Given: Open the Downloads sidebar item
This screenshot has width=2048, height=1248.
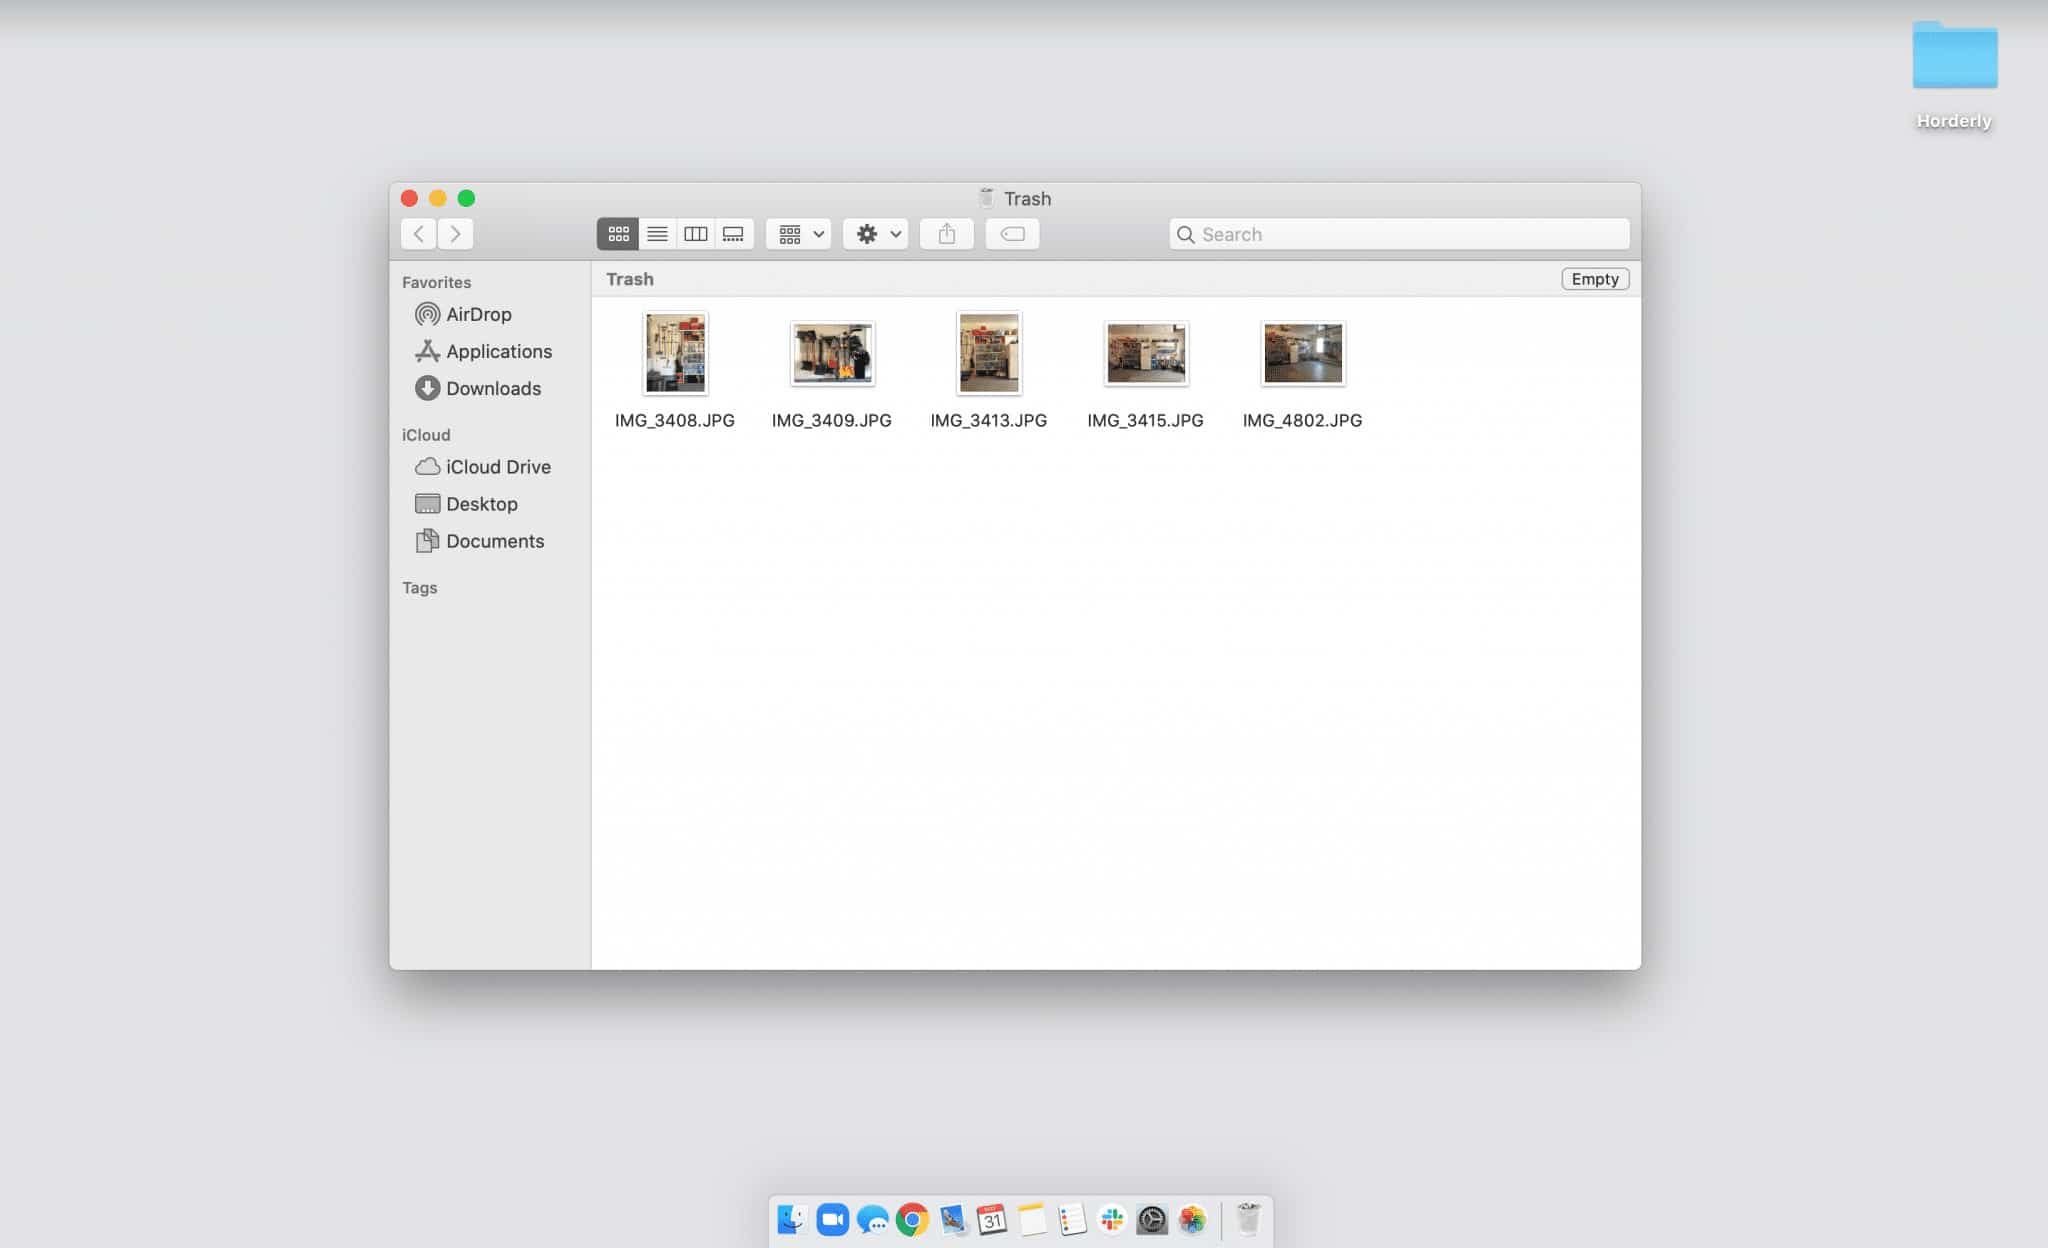Looking at the screenshot, I should pyautogui.click(x=494, y=388).
